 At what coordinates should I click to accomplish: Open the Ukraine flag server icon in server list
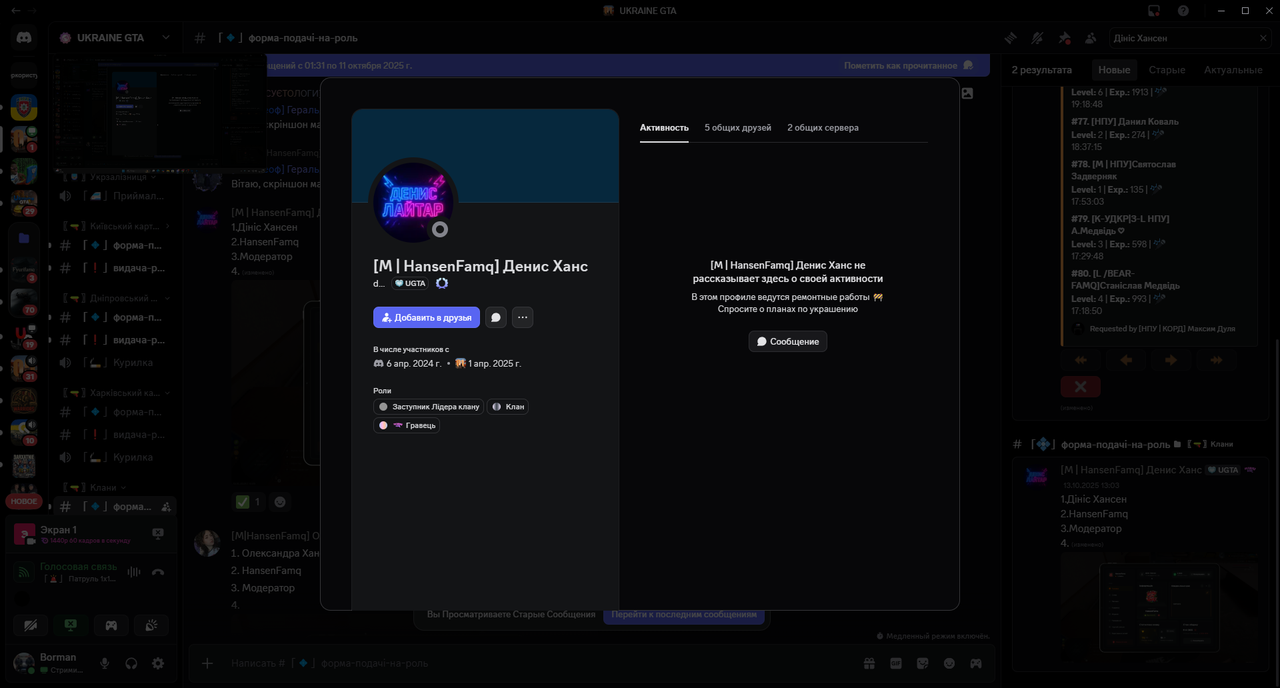[24, 107]
